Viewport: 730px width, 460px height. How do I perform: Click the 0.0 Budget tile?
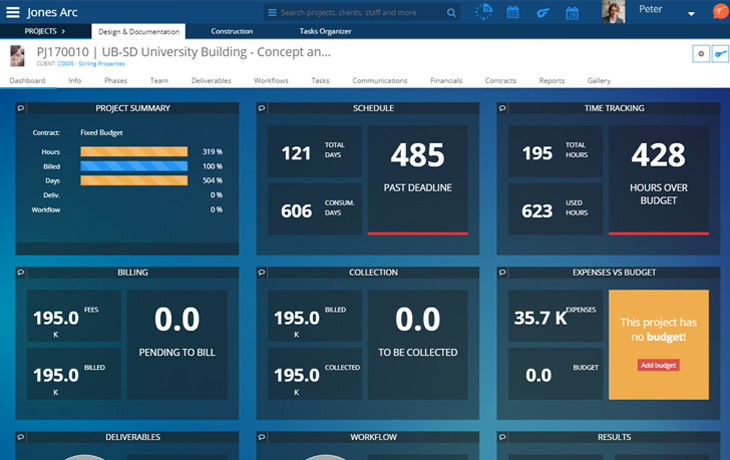pyautogui.click(x=555, y=373)
